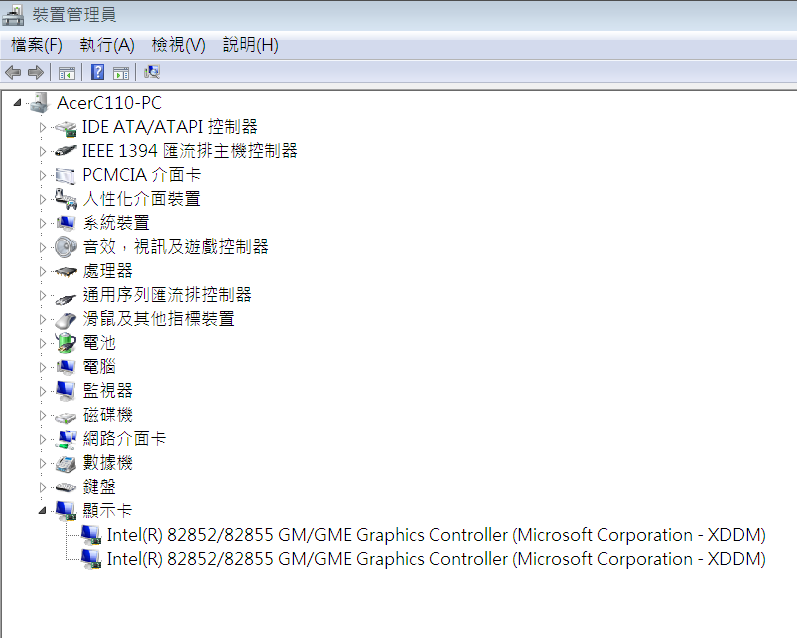This screenshot has height=638, width=797.
Task: Toggle the action pane toolbar icon
Action: click(x=121, y=73)
